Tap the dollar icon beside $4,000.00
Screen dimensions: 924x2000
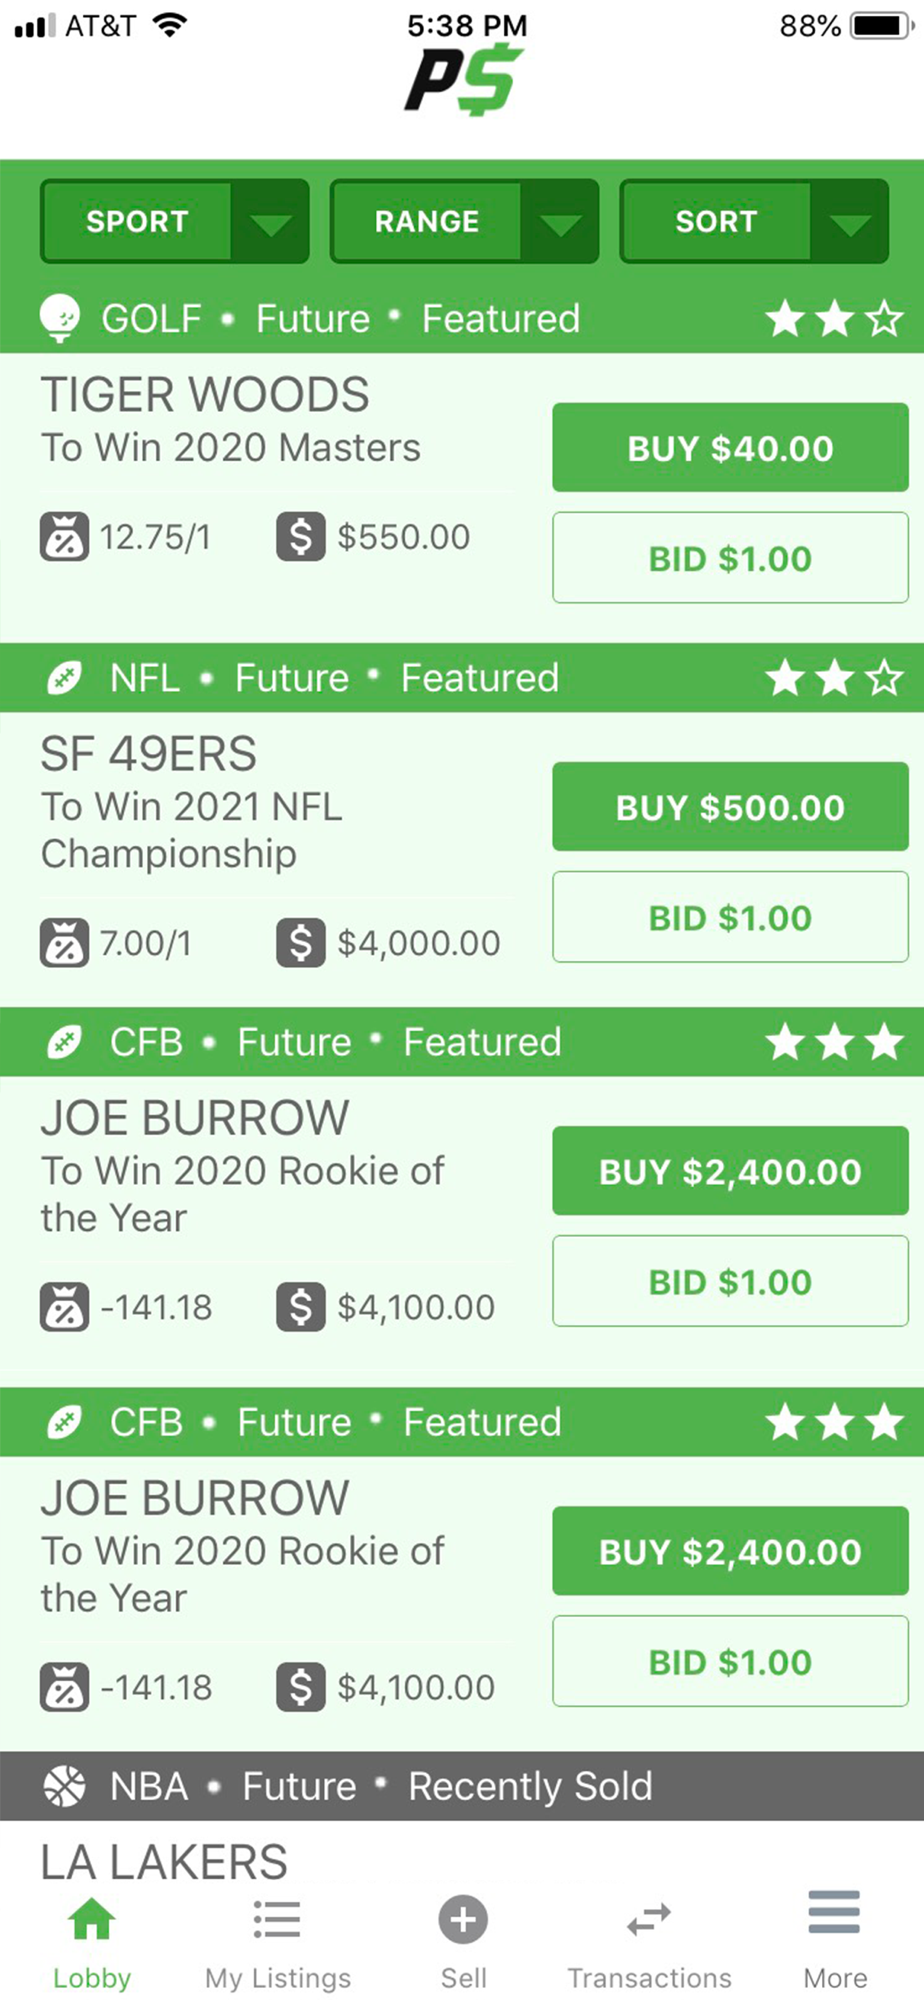pyautogui.click(x=300, y=943)
